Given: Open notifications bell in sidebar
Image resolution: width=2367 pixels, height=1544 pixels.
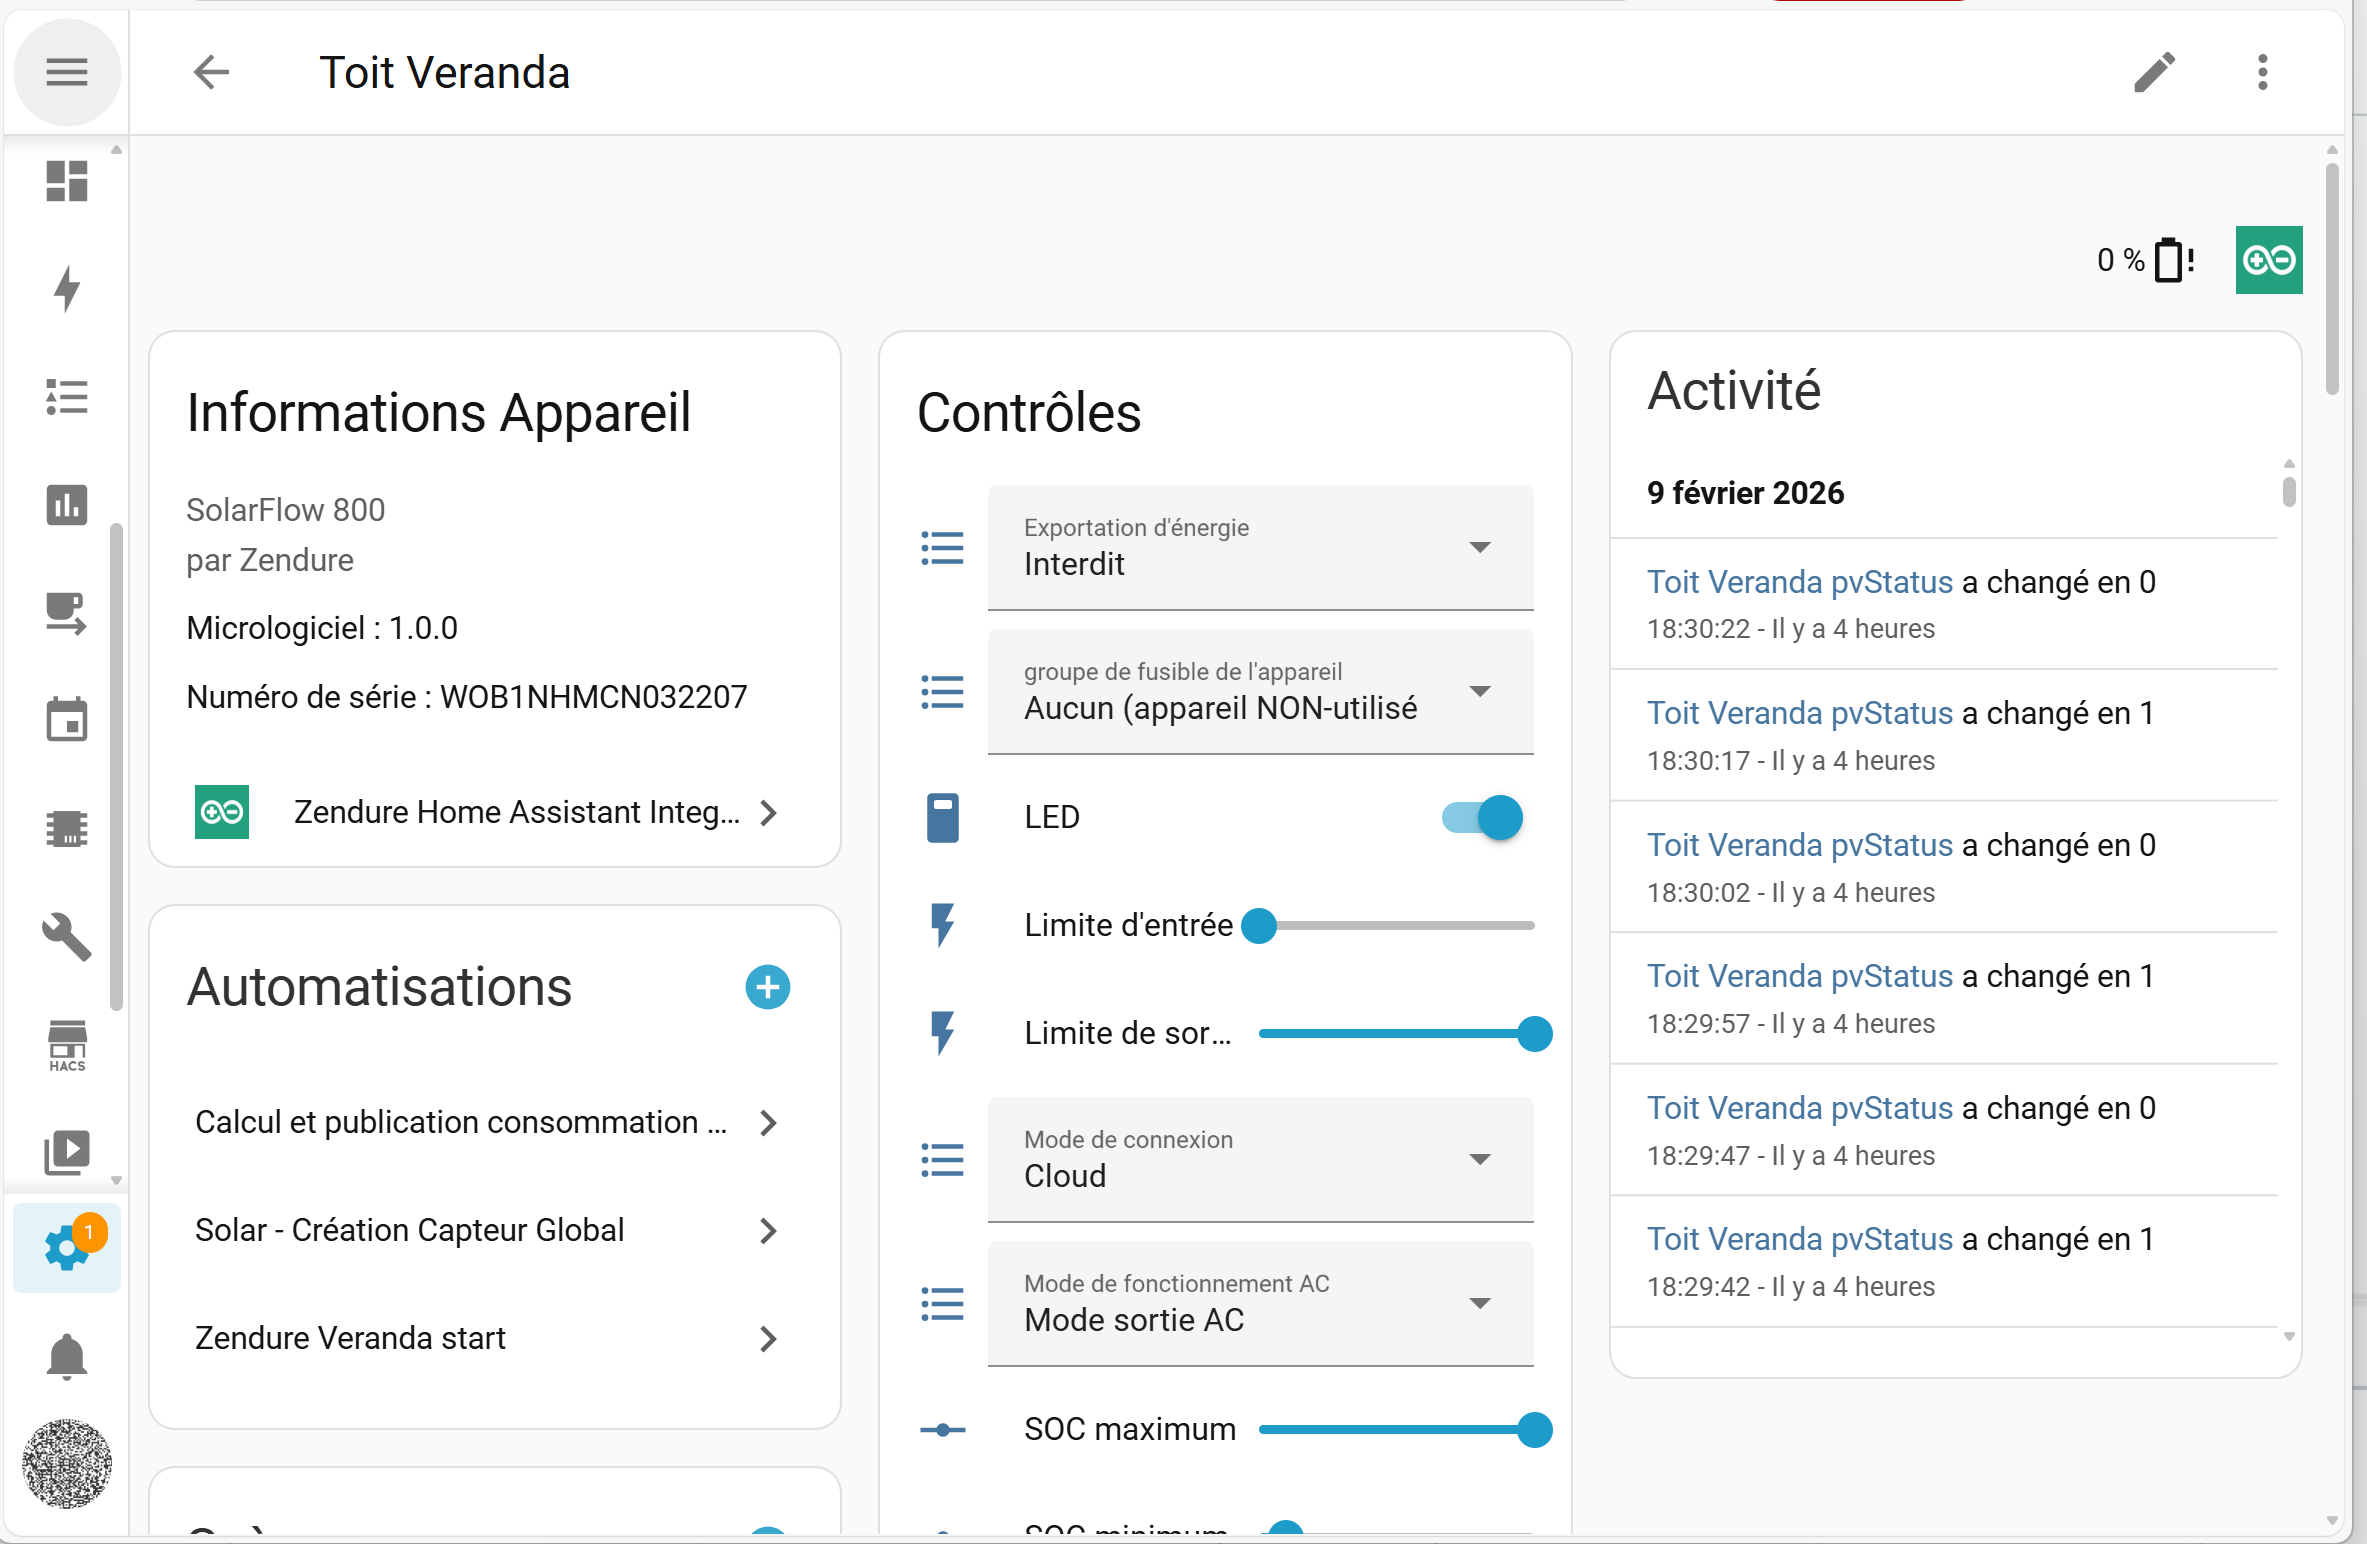Looking at the screenshot, I should click(x=67, y=1356).
